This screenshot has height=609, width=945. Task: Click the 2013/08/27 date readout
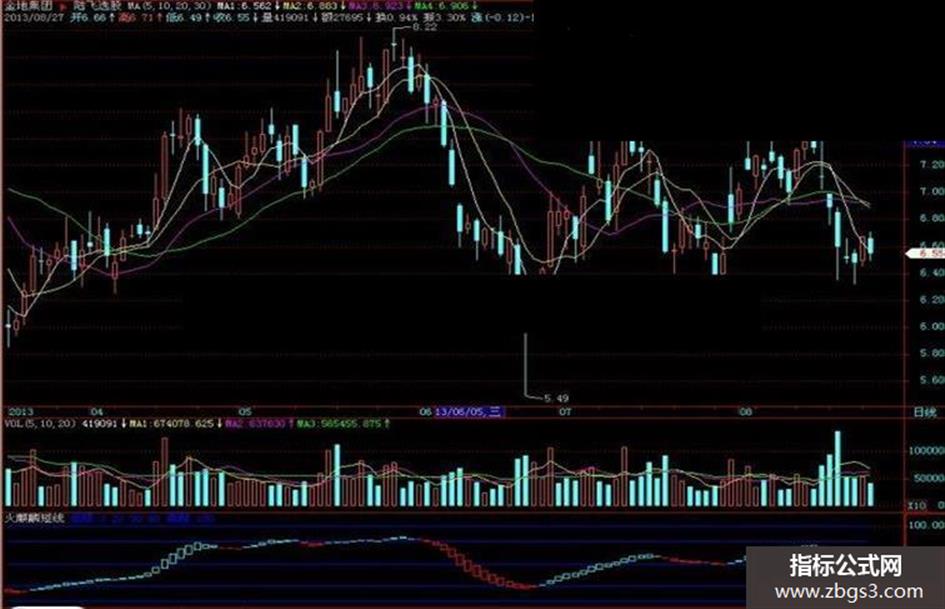(x=34, y=17)
